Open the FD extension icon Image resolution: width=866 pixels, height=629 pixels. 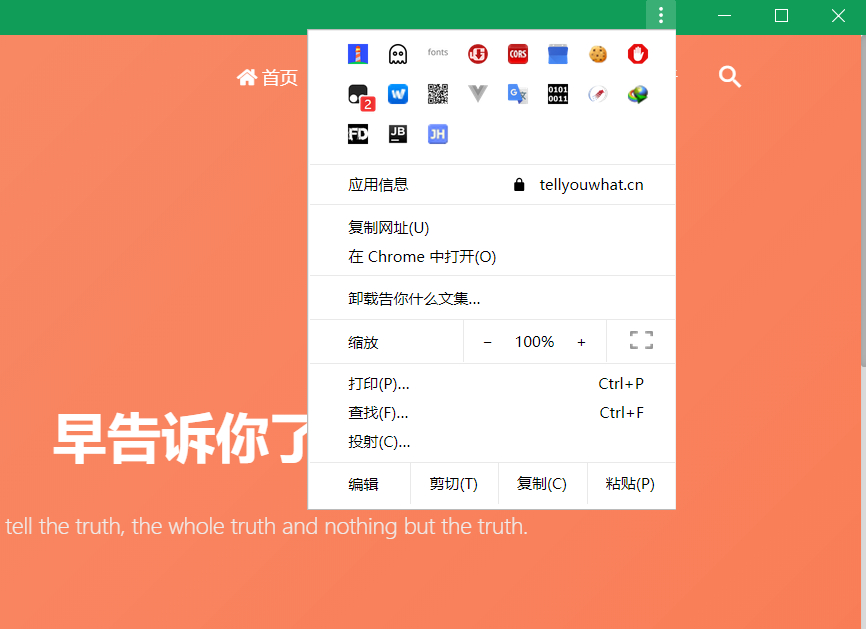pyautogui.click(x=358, y=134)
